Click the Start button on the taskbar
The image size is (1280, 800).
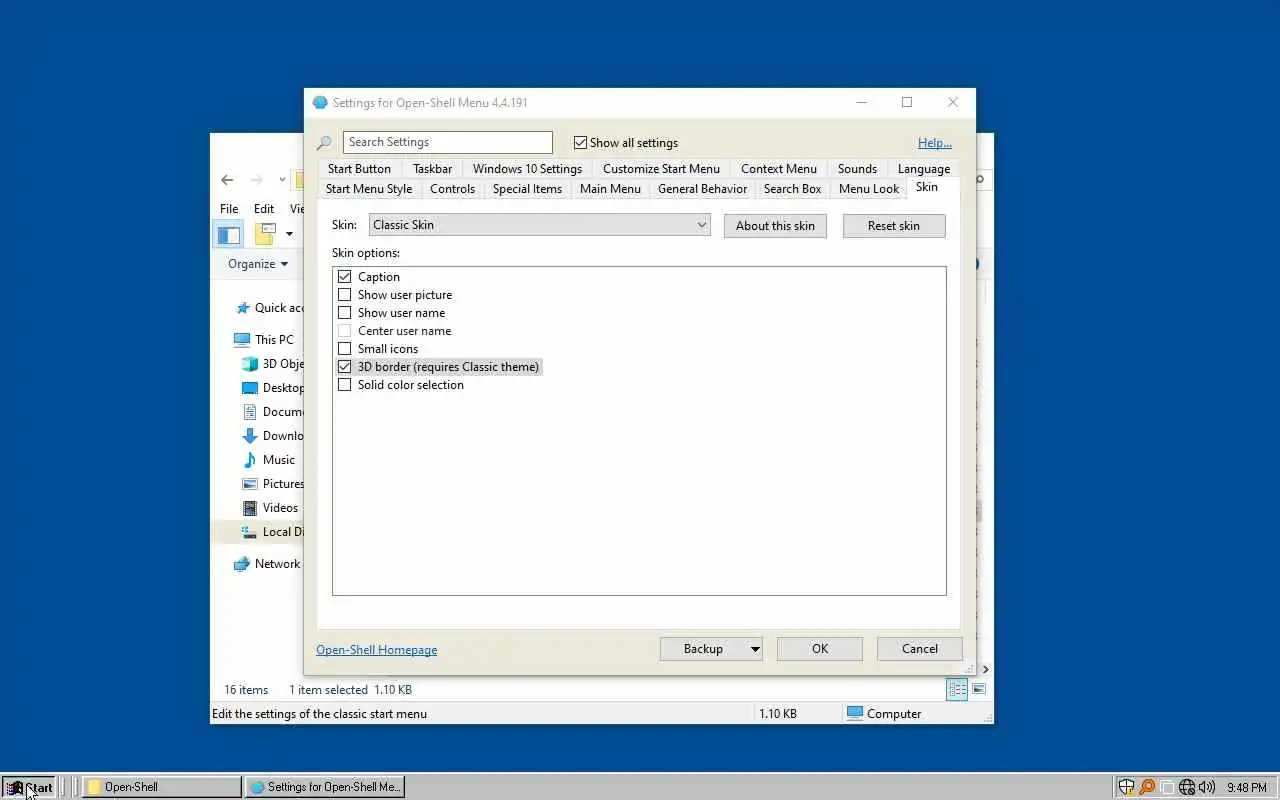pos(29,787)
